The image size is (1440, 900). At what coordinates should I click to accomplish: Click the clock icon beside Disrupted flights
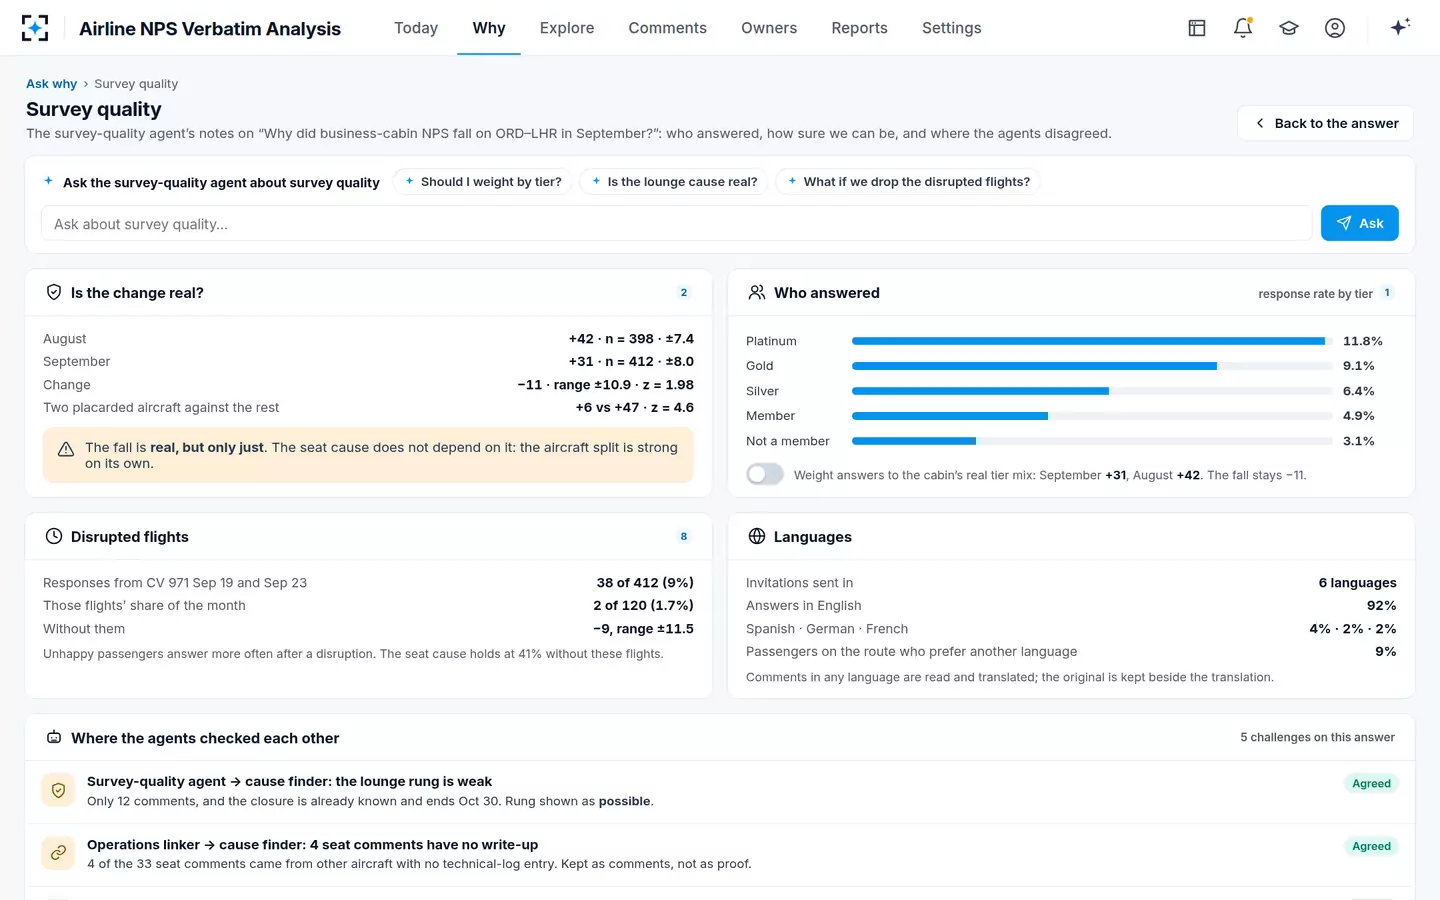[54, 537]
